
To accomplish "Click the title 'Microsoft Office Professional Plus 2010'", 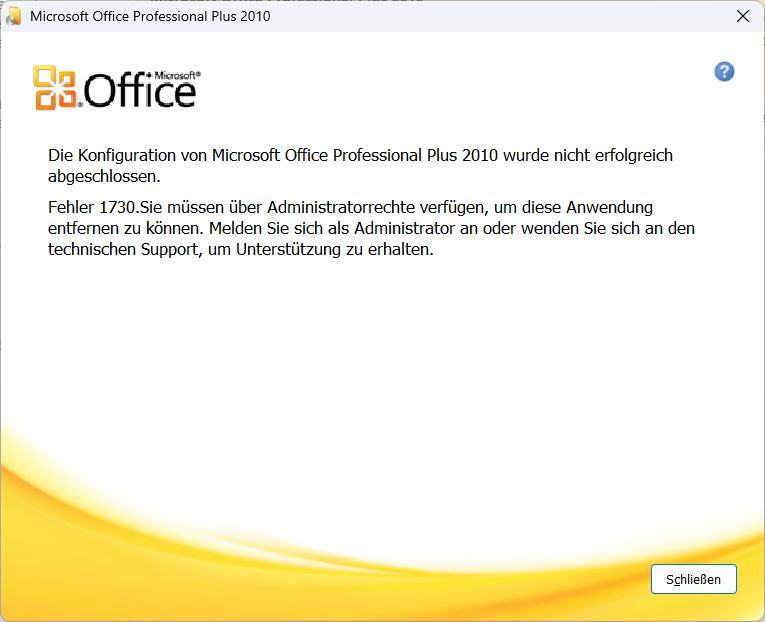I will click(150, 16).
